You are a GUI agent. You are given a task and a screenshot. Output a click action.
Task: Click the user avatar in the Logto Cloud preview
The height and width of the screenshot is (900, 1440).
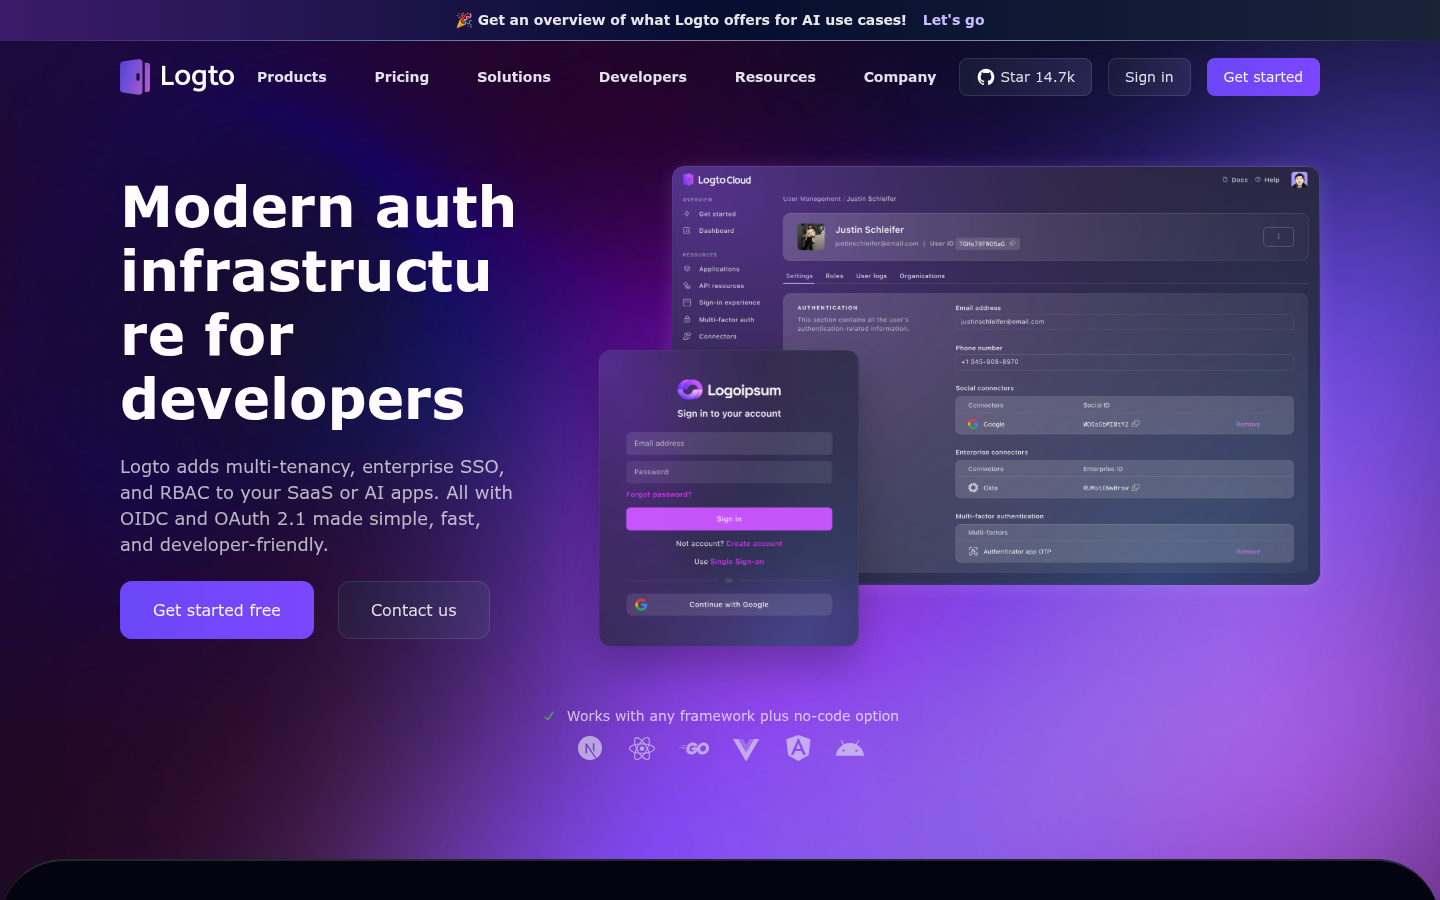[1299, 180]
